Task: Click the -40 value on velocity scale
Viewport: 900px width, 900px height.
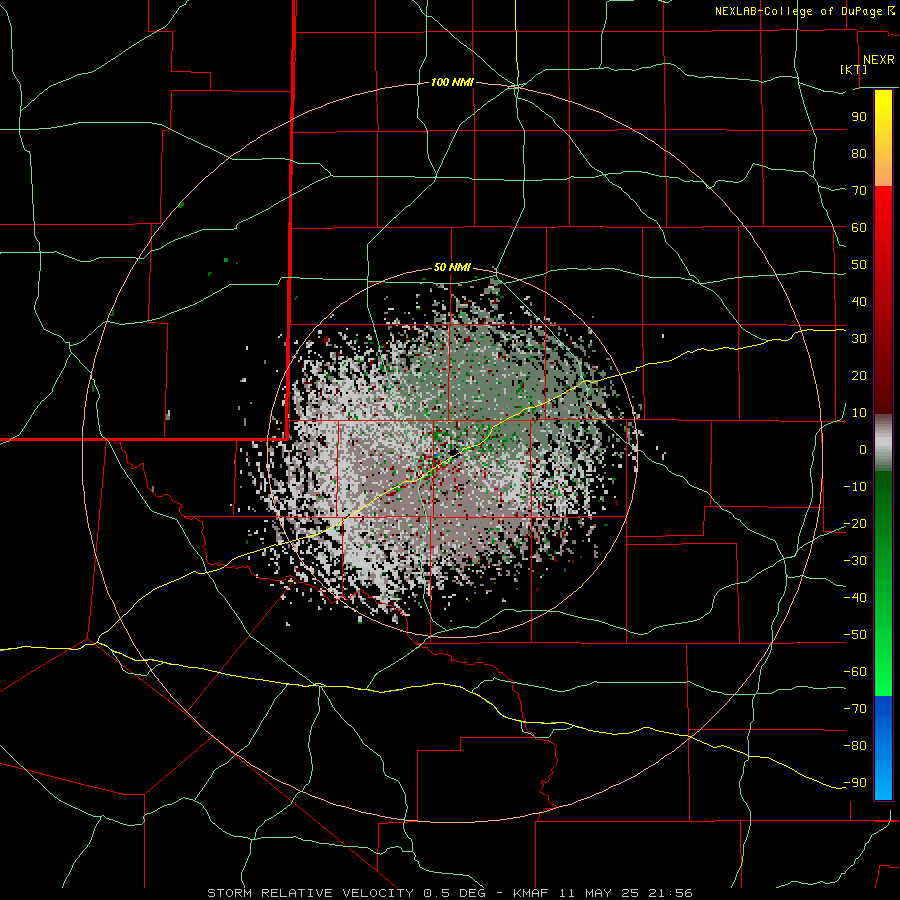Action: coord(855,598)
